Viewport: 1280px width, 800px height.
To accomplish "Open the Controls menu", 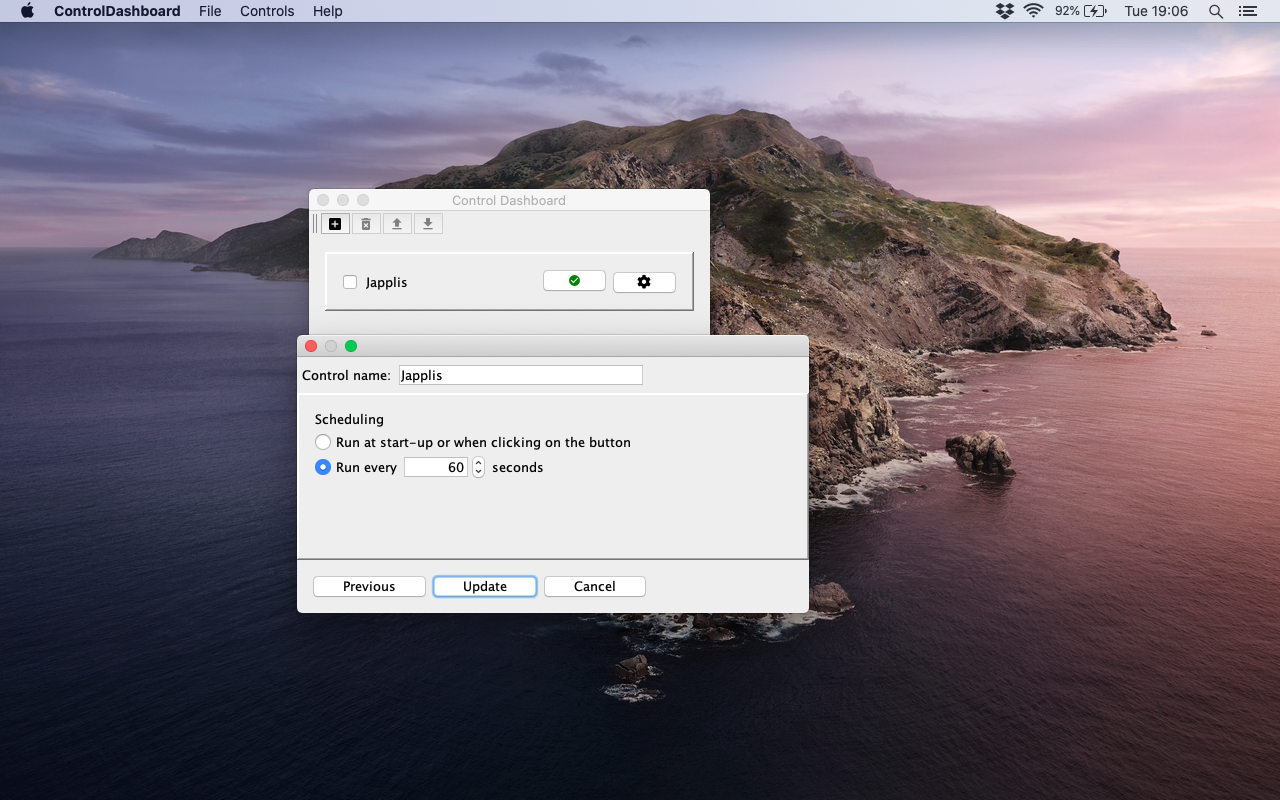I will 267,11.
